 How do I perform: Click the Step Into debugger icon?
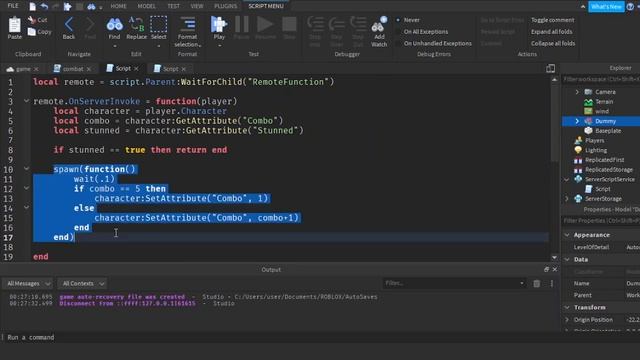[x=315, y=24]
